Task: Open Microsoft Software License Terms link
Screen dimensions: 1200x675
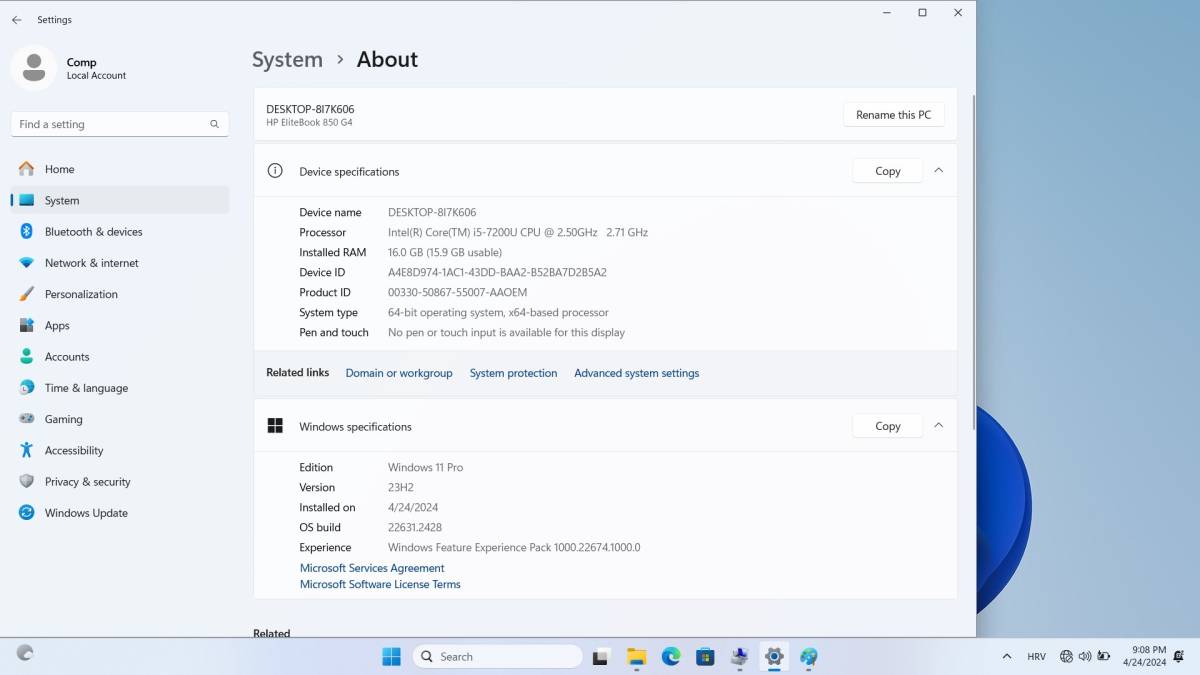Action: coord(380,584)
